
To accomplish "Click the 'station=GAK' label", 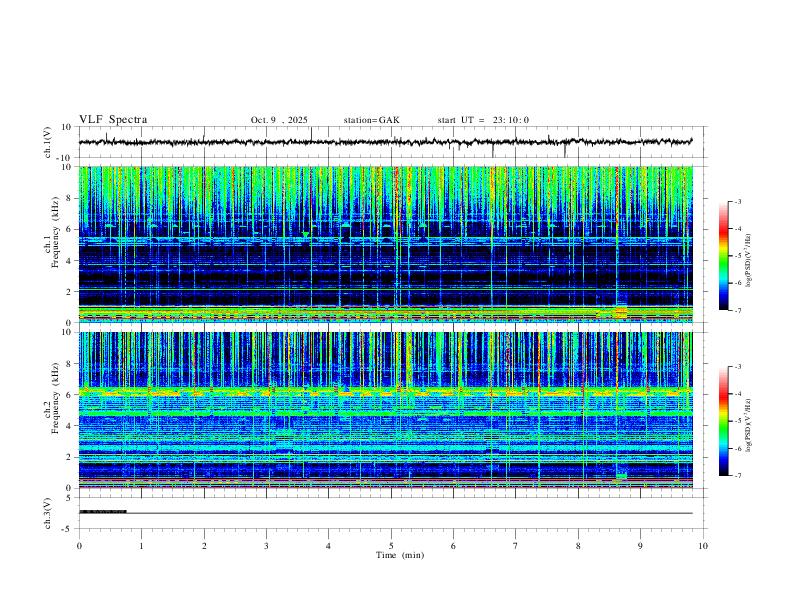I will (371, 120).
